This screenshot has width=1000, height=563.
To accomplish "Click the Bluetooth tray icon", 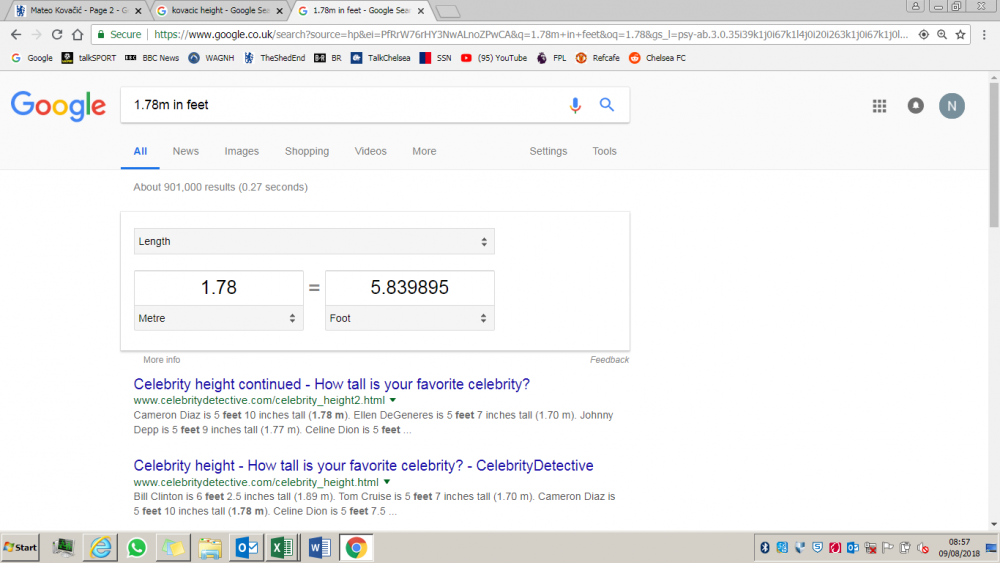I will (x=765, y=548).
